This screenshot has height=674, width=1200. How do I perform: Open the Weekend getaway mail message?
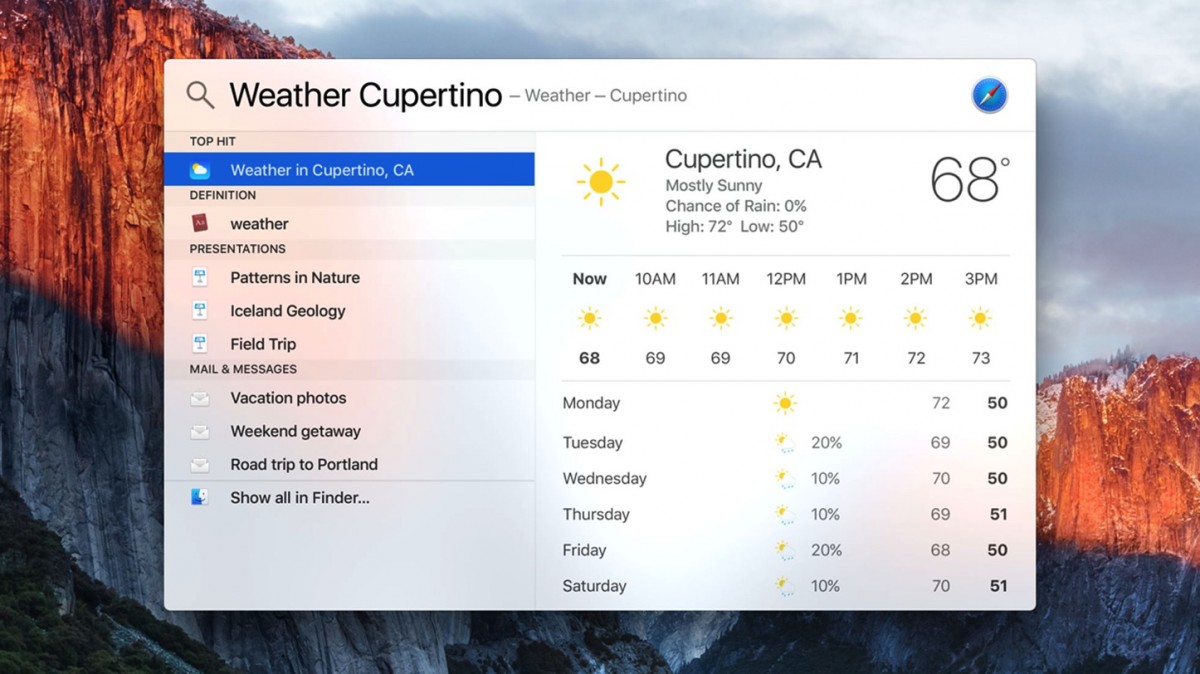click(x=295, y=431)
